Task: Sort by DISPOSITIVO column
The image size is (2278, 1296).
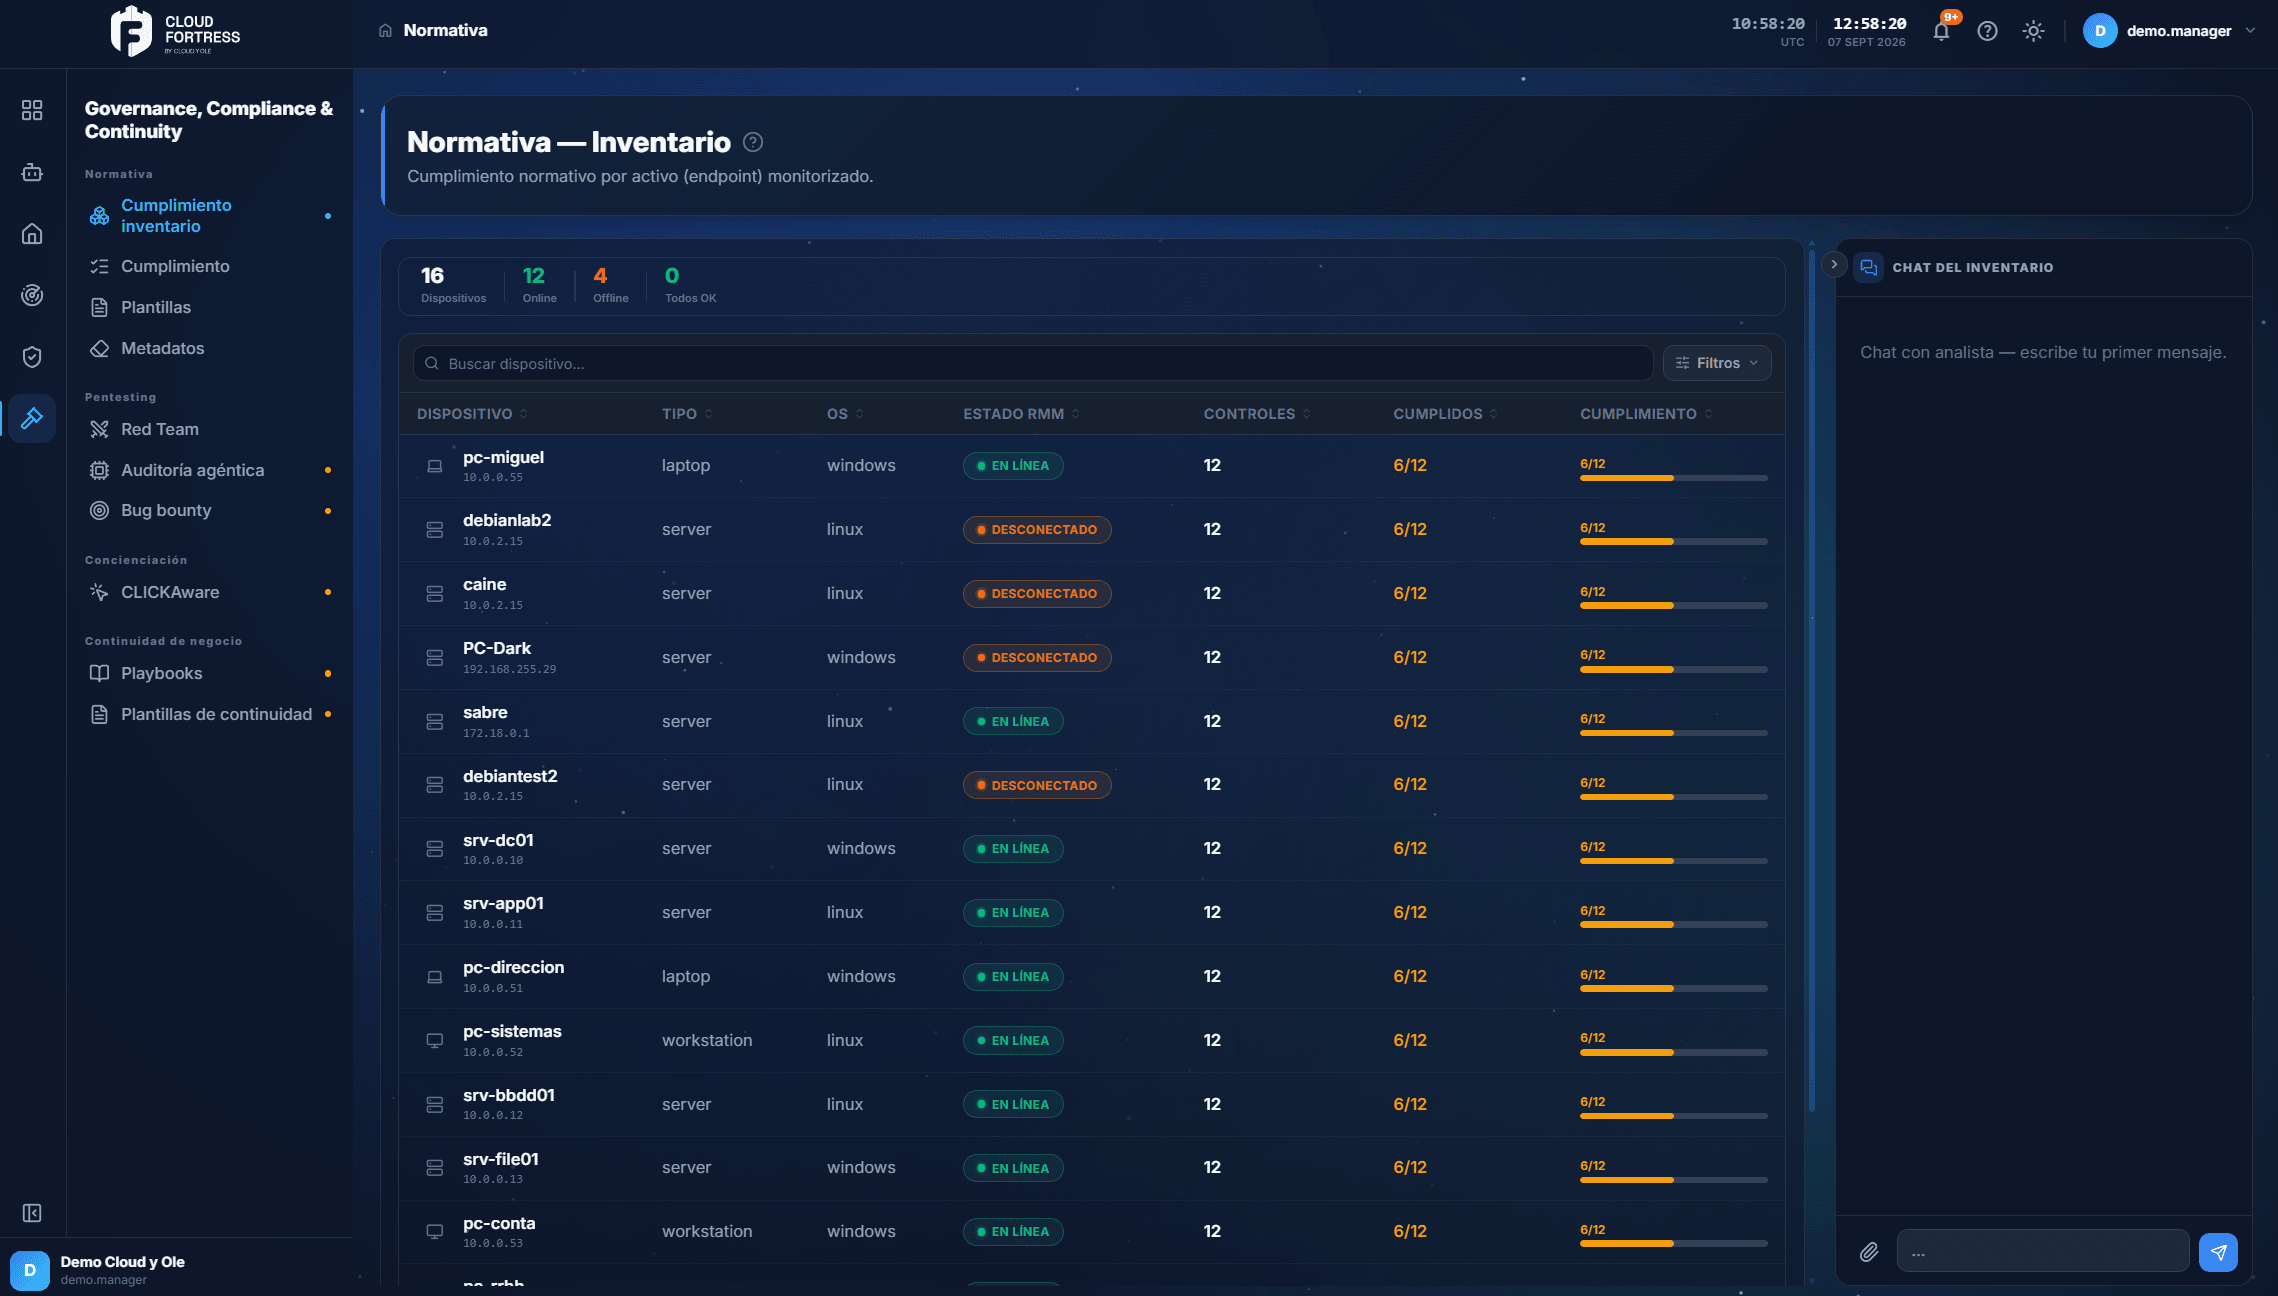Action: click(472, 414)
